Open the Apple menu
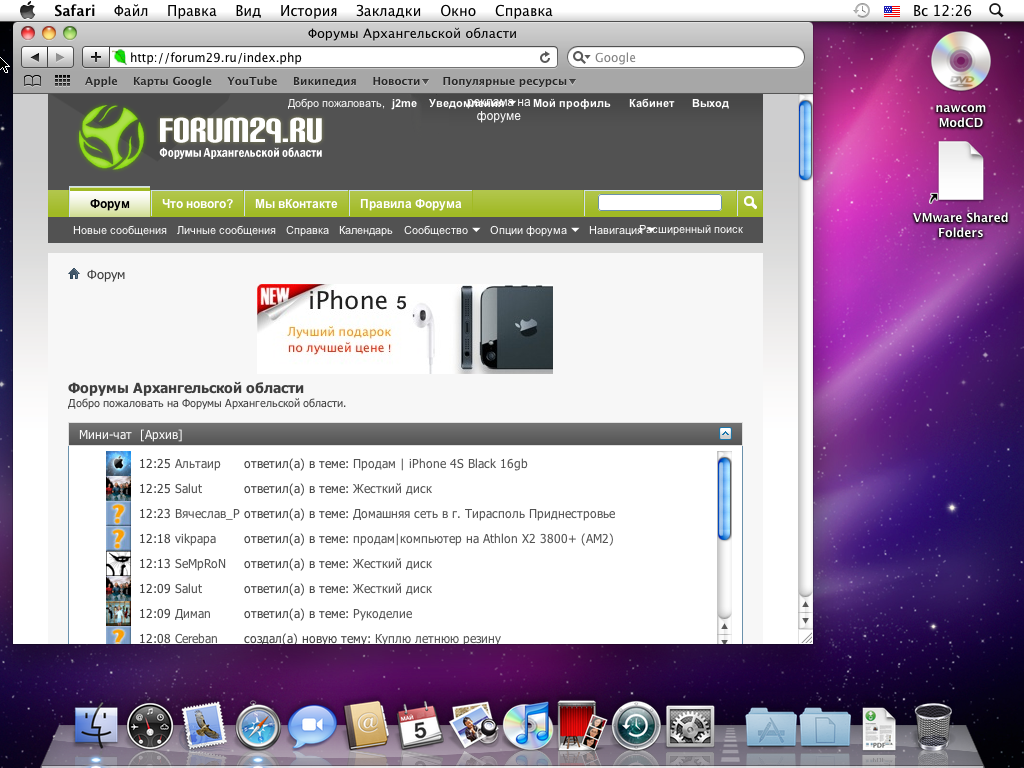Image resolution: width=1024 pixels, height=768 pixels. click(27, 10)
